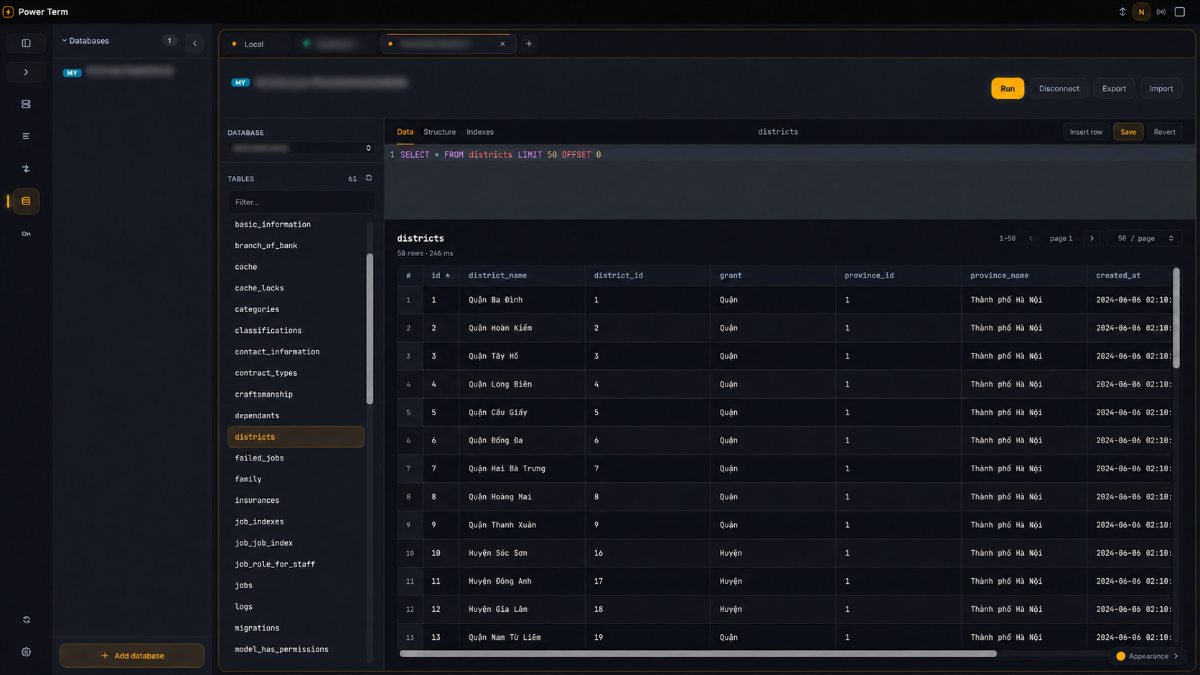
Task: Switch to the Data tab
Action: tap(405, 132)
